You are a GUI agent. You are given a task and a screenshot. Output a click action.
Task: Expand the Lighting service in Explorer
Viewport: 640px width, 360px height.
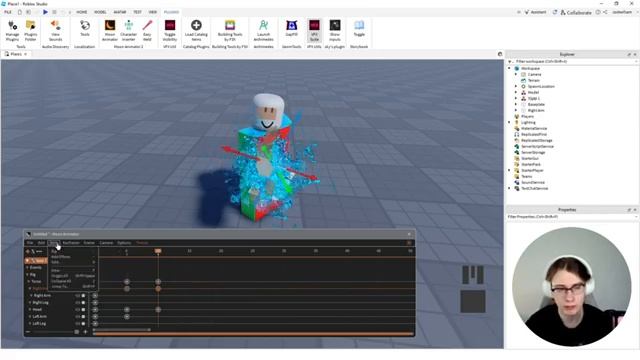pos(509,122)
